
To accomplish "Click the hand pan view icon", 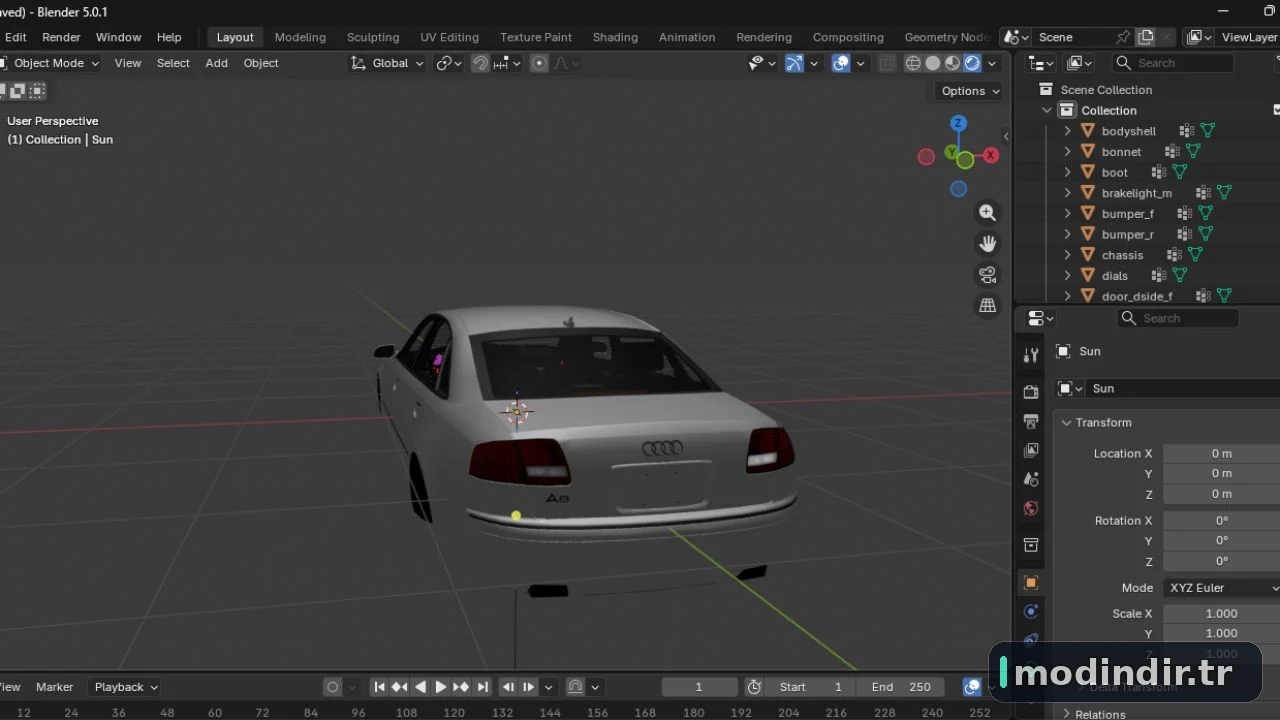I will 987,244.
